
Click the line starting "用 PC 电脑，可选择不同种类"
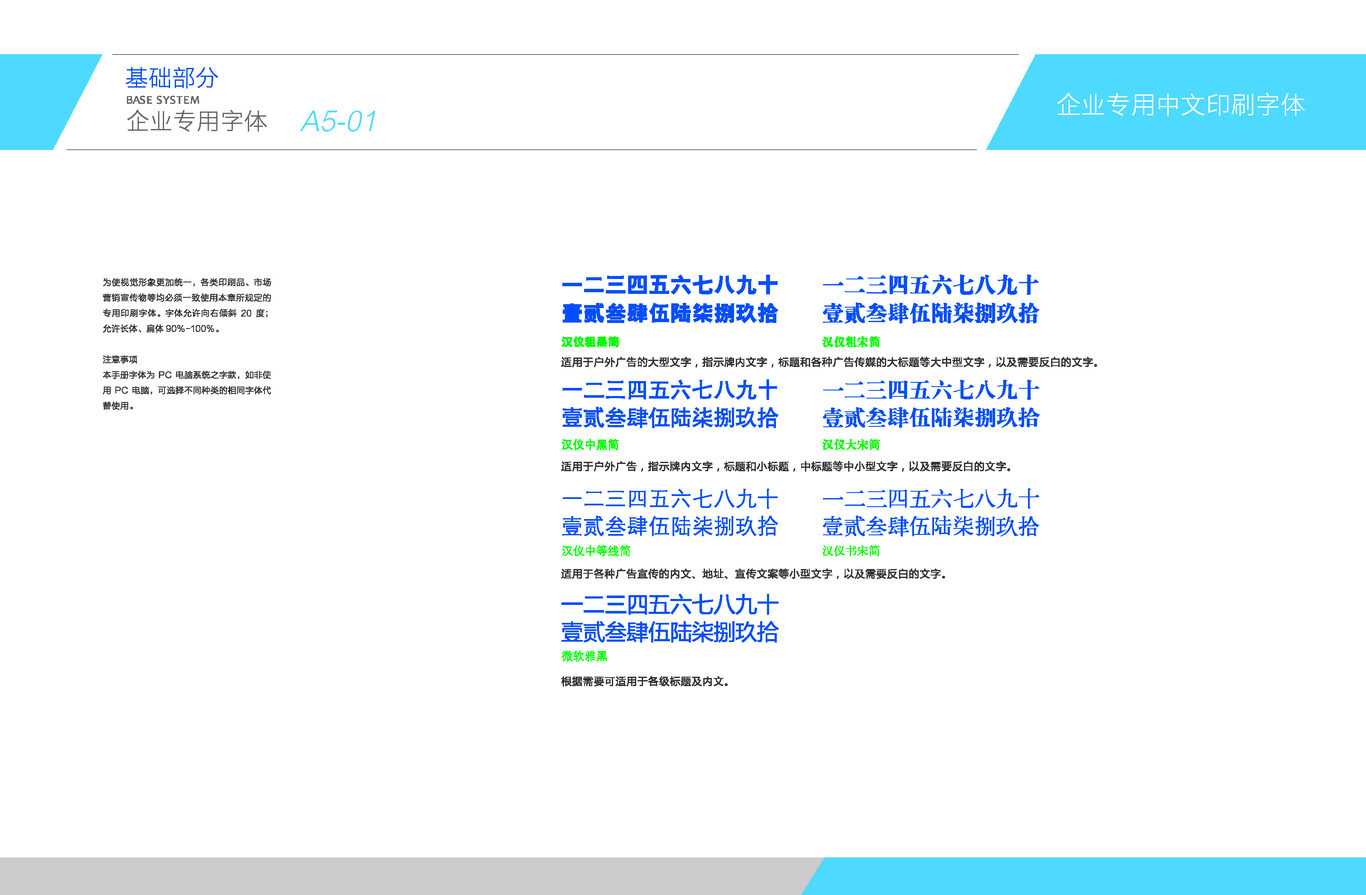[x=187, y=391]
